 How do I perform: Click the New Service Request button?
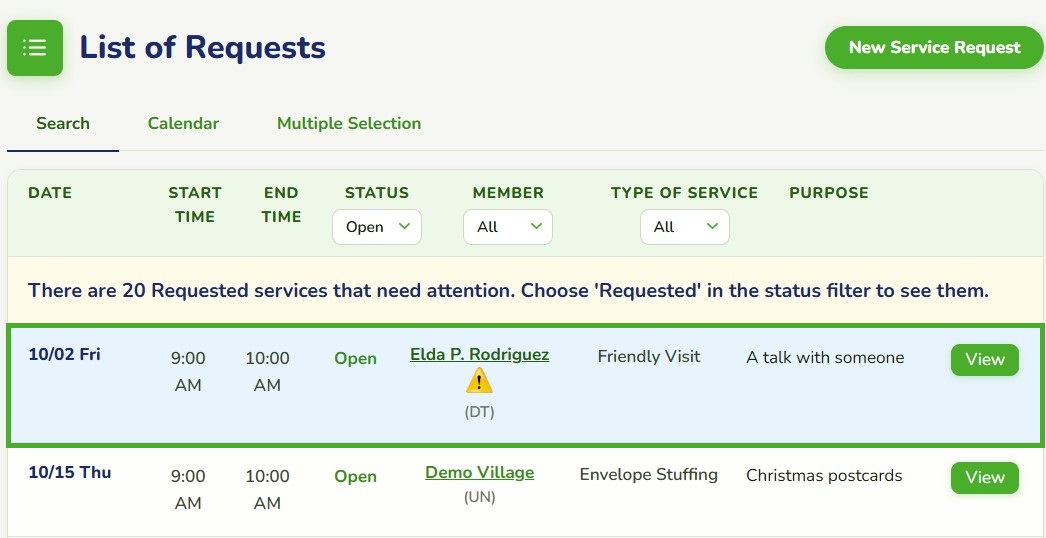935,47
